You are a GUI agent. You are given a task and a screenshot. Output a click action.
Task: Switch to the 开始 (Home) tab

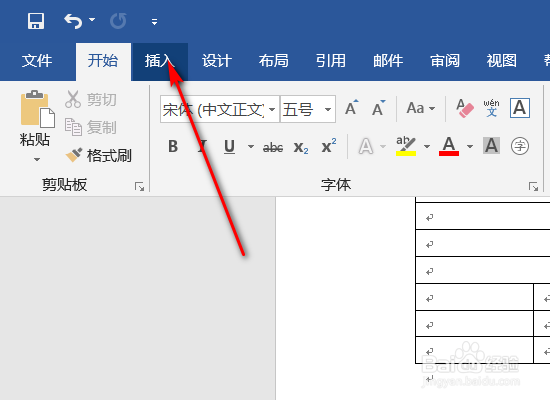click(x=103, y=61)
